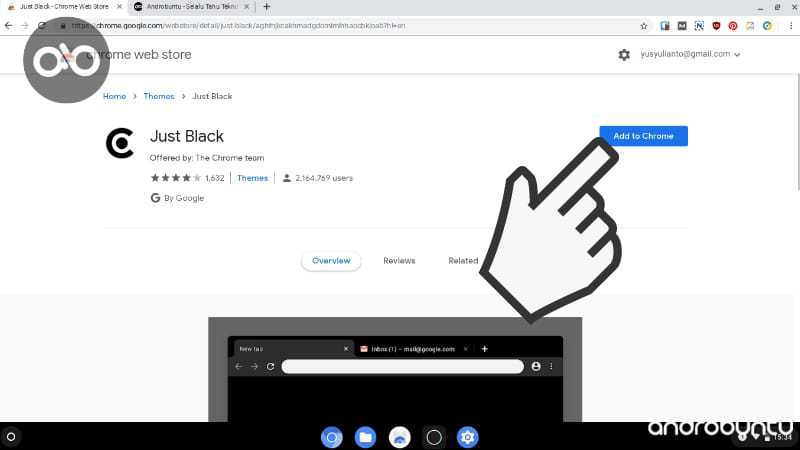Click 'Just Black' breadcrumb text
The image size is (800, 450).
(212, 96)
